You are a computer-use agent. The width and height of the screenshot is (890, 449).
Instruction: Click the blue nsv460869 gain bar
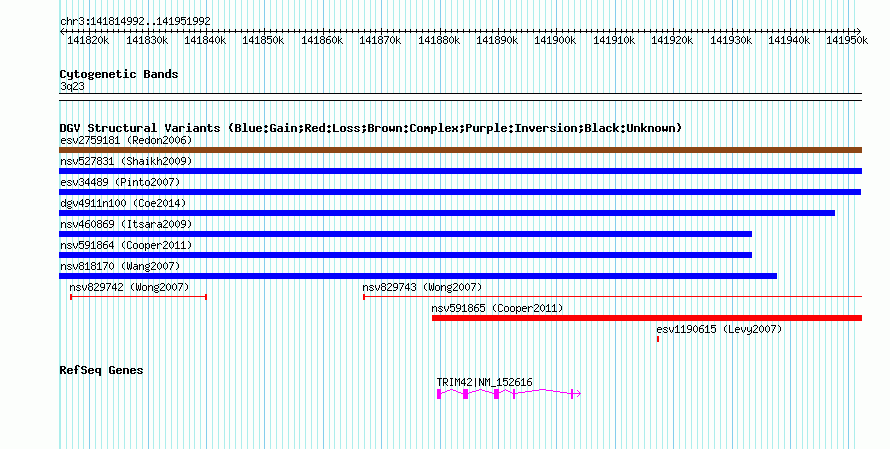405,234
